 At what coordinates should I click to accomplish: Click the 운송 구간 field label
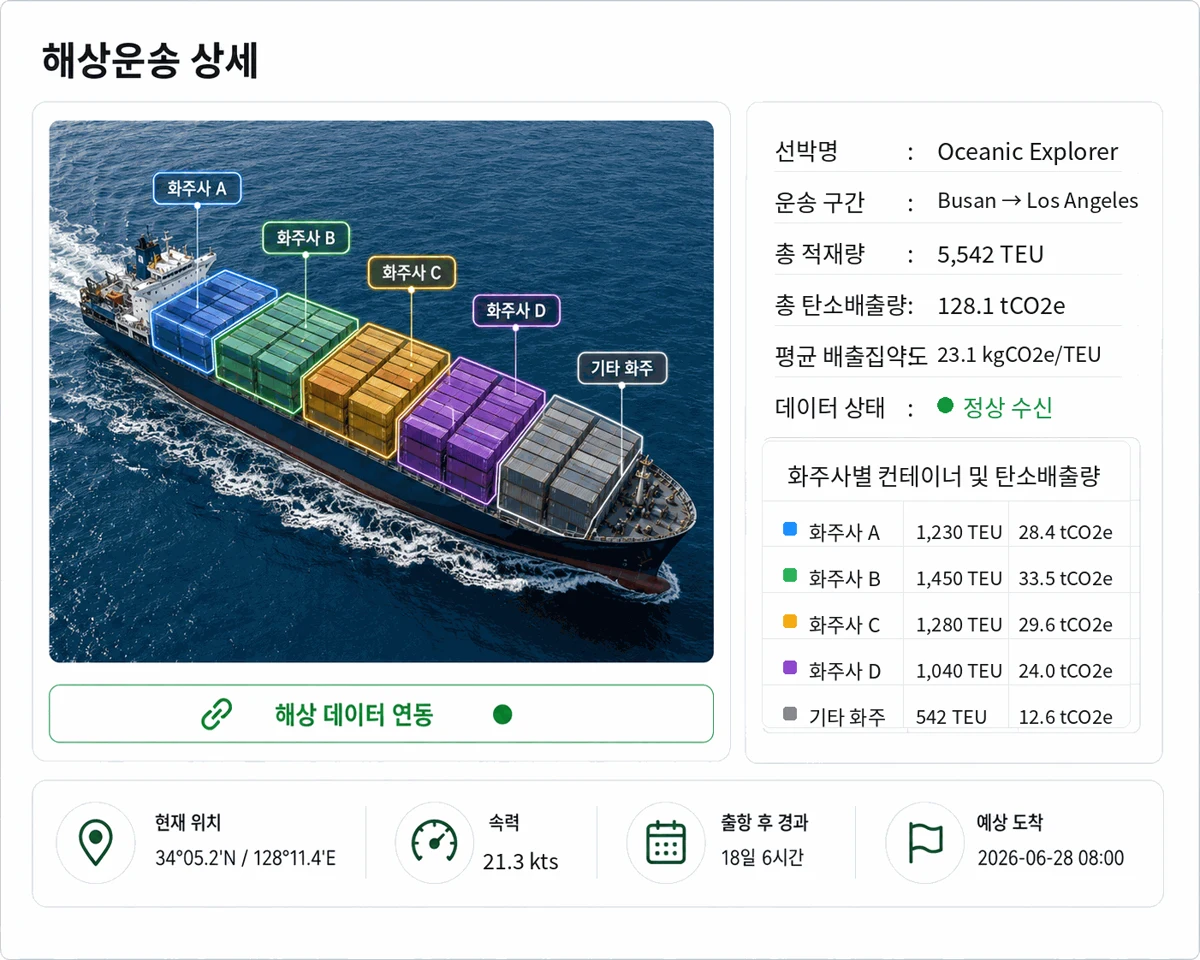[x=819, y=202]
